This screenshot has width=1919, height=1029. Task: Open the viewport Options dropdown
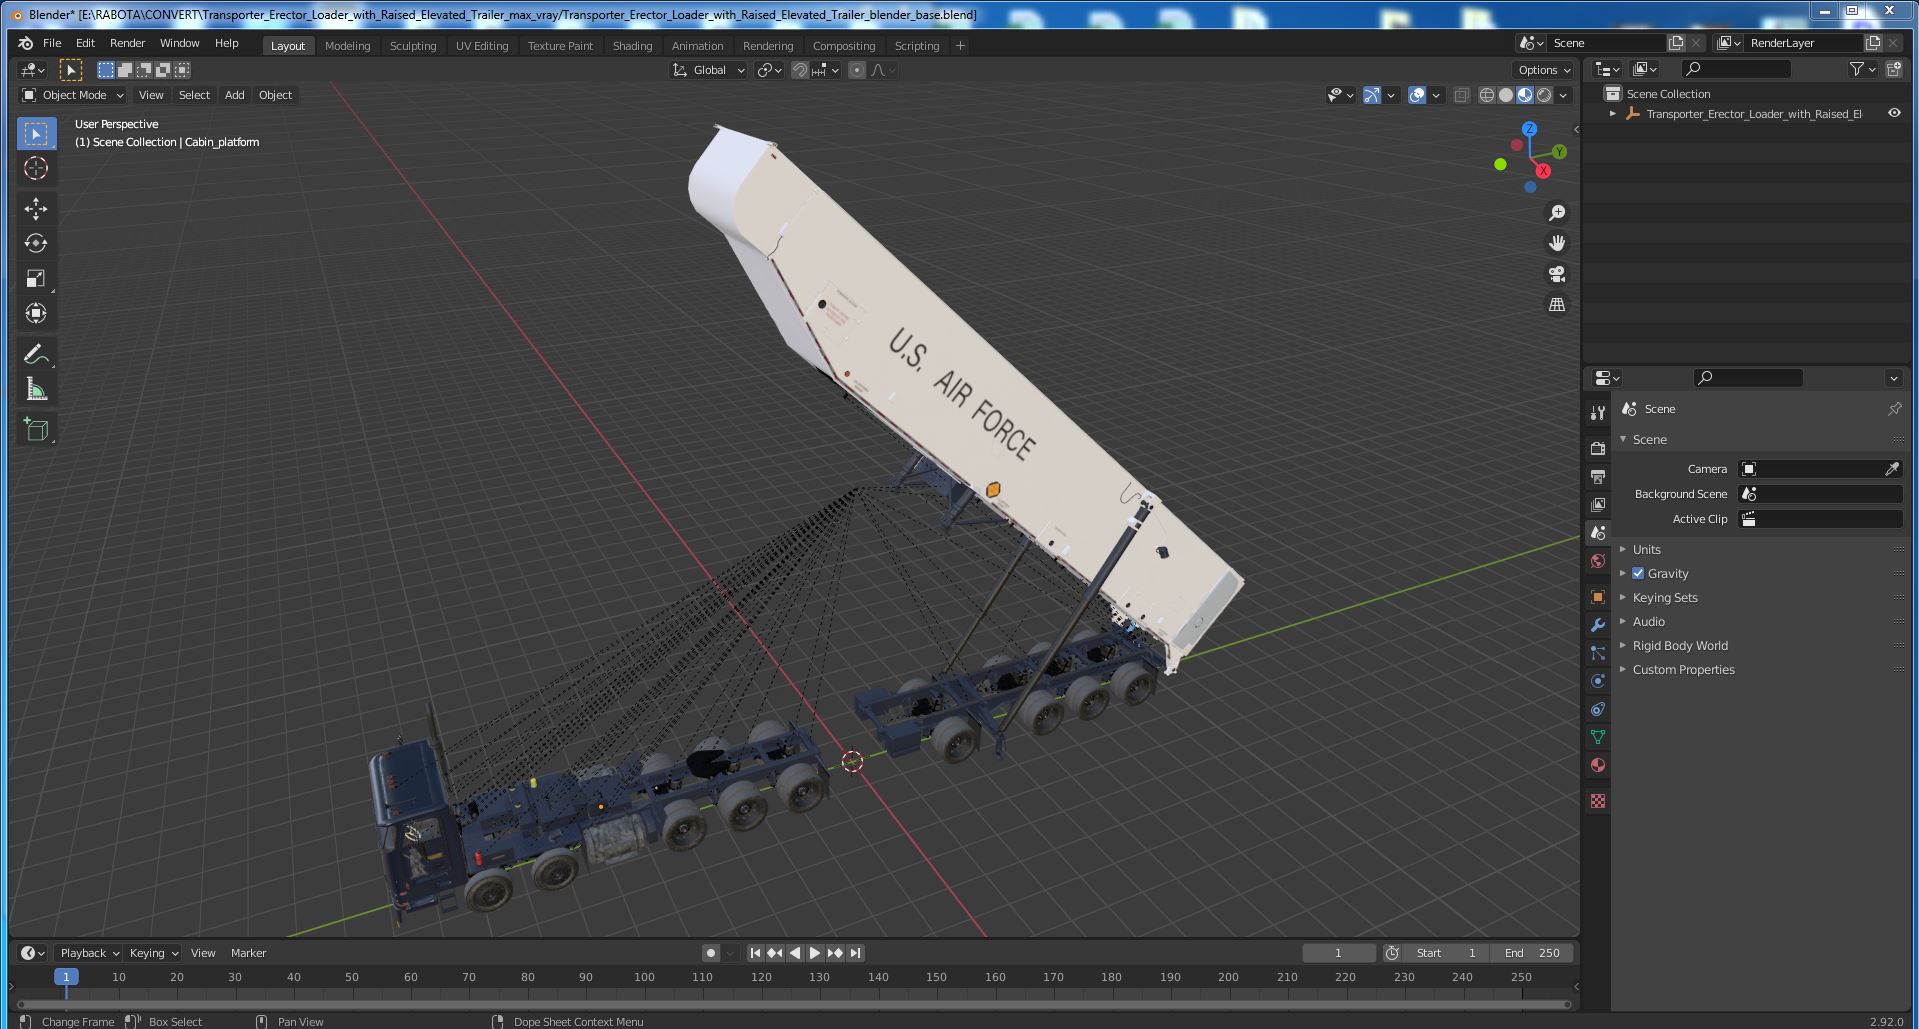click(1543, 70)
